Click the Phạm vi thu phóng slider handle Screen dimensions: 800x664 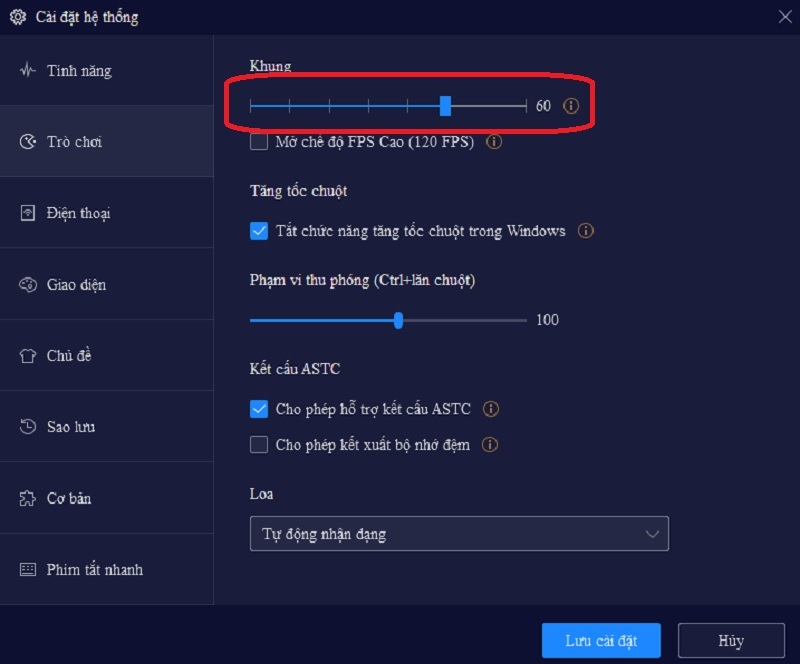[x=398, y=320]
